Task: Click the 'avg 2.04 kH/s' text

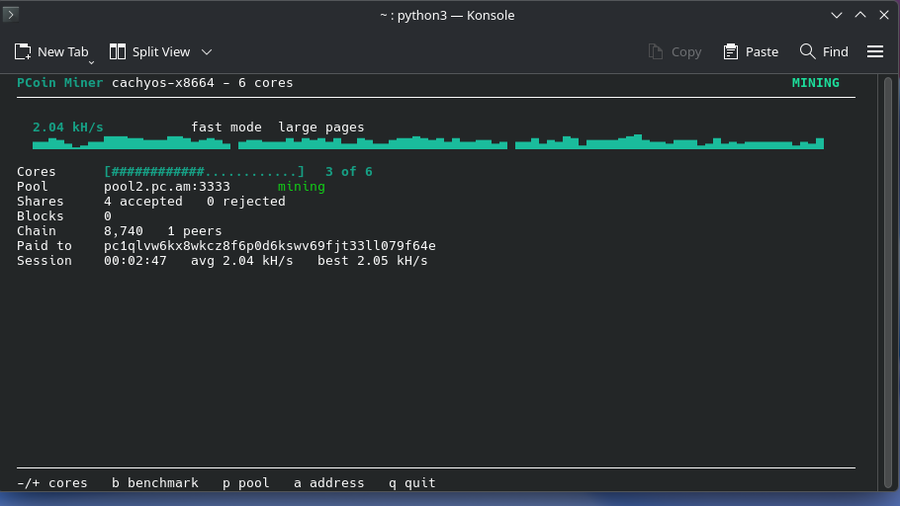Action: pos(242,260)
